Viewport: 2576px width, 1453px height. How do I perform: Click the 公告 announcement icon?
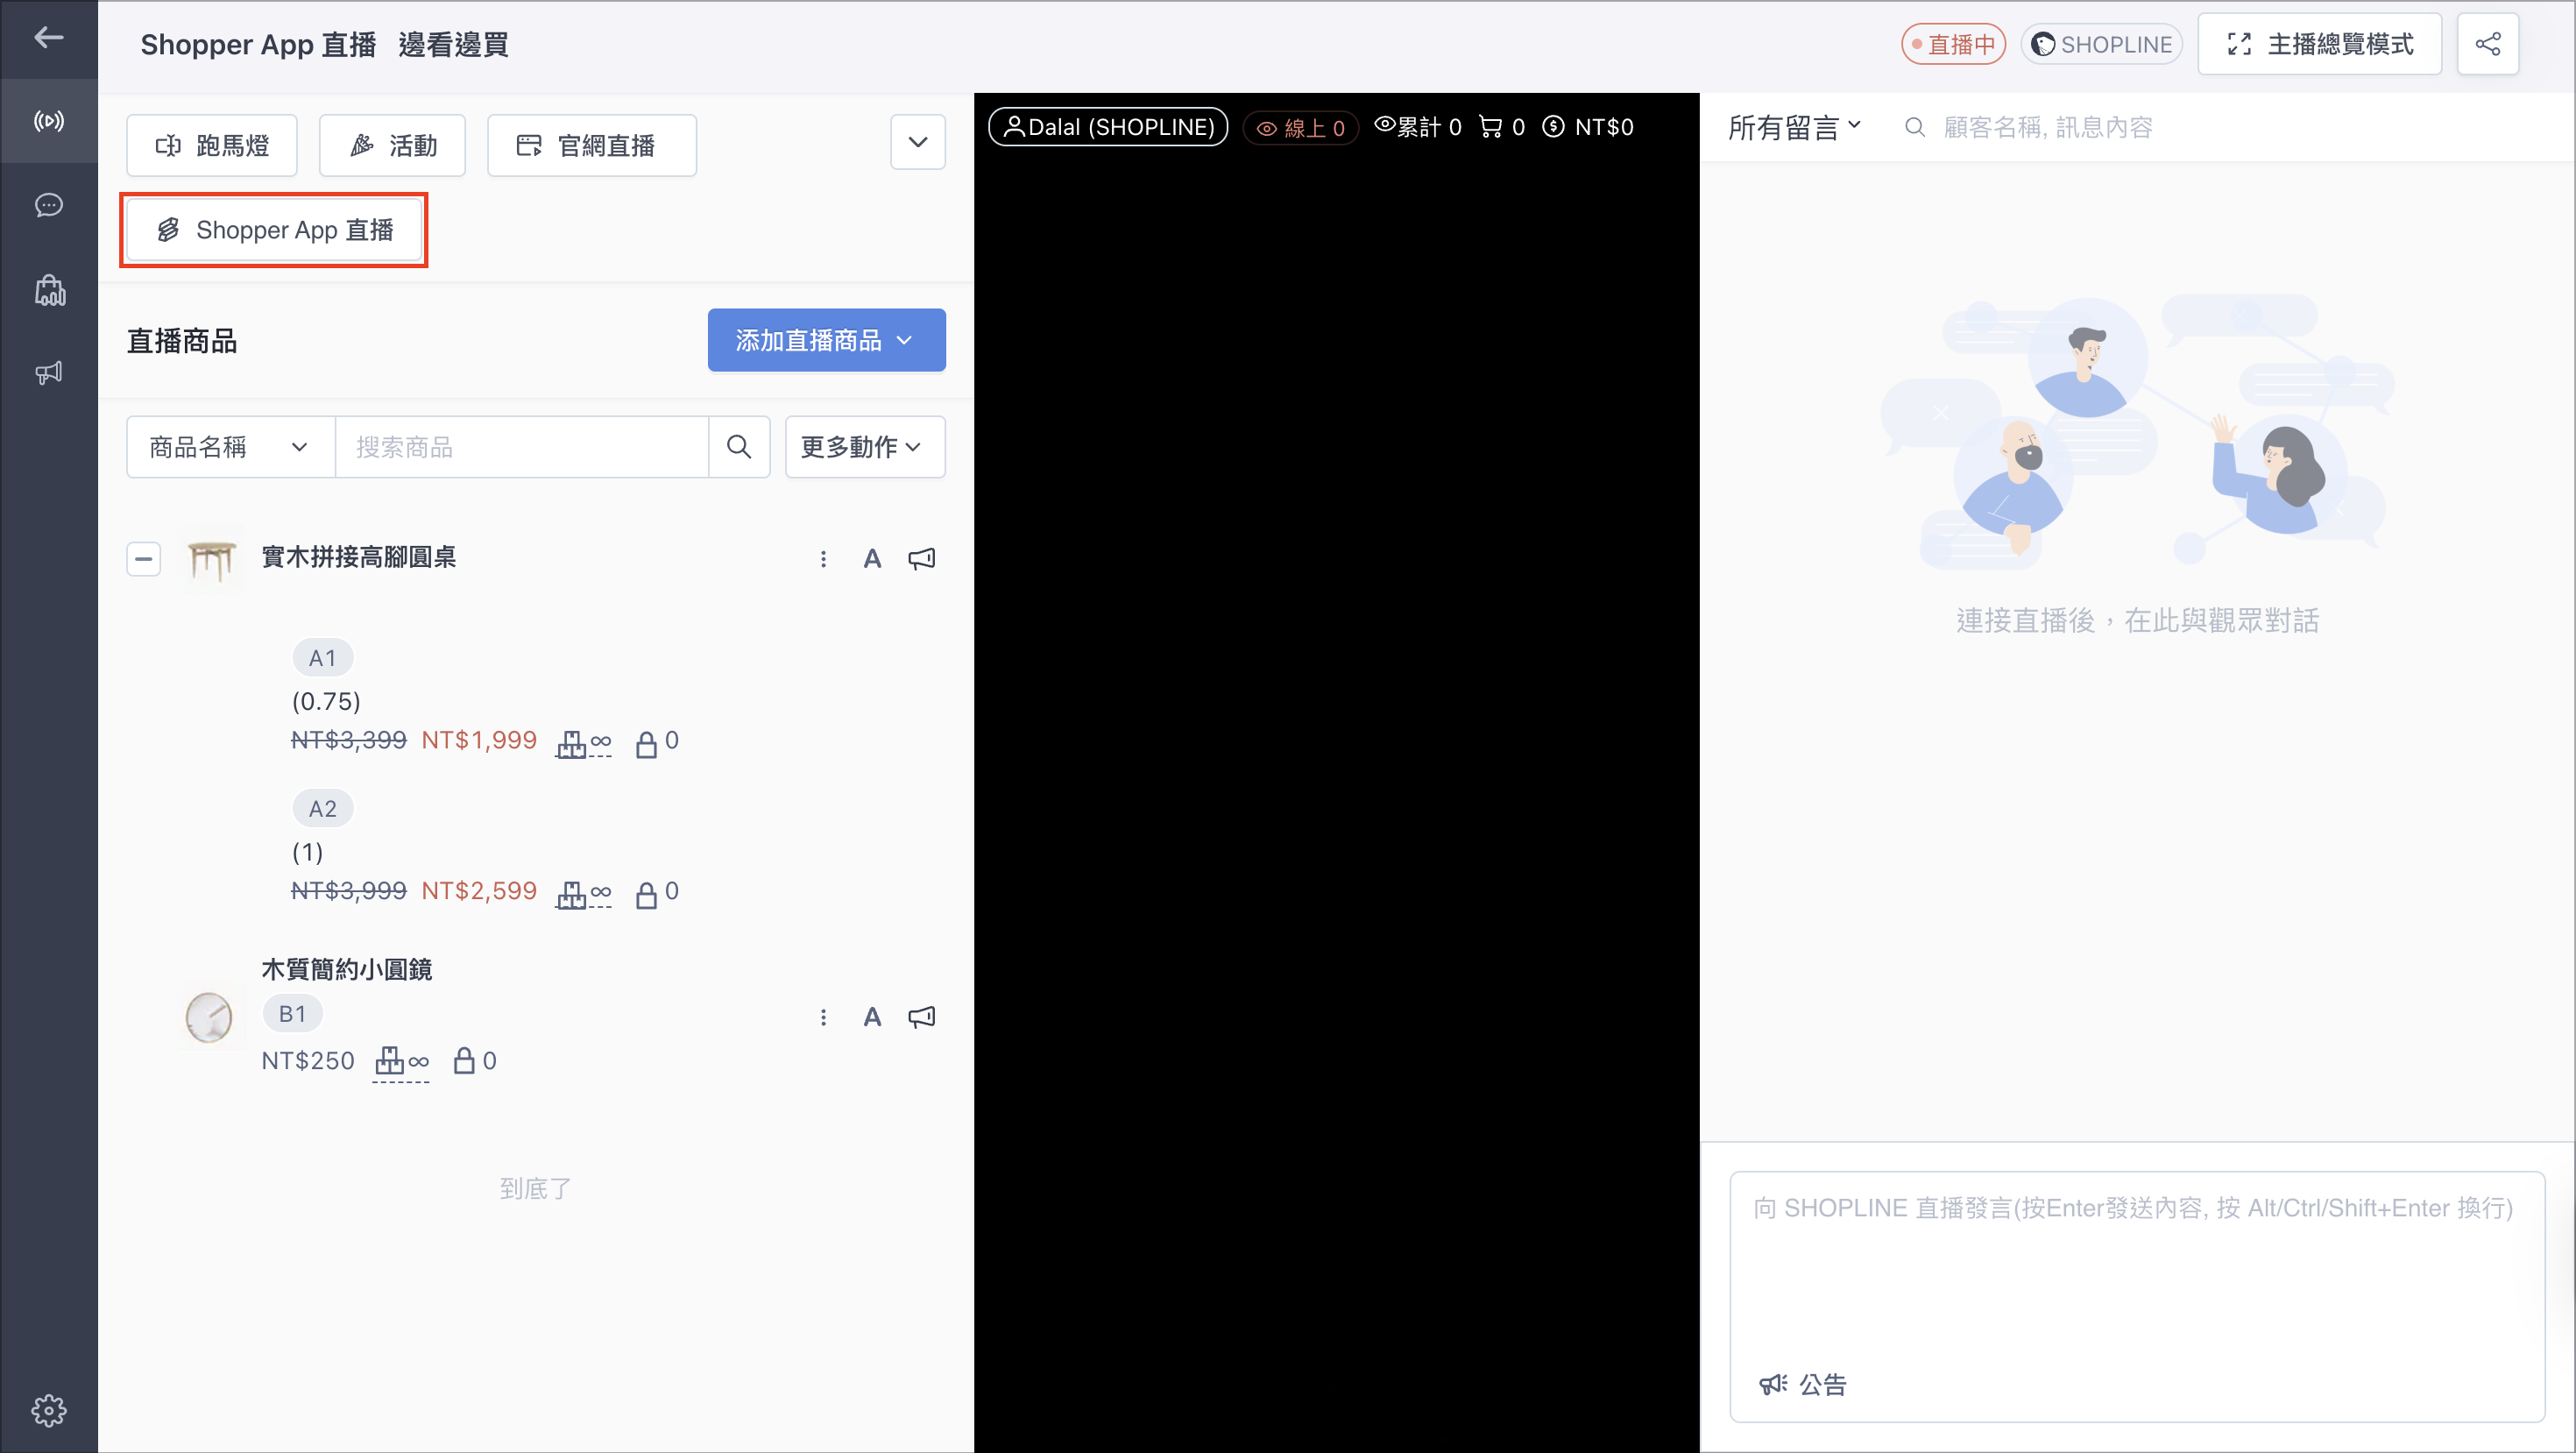tap(1773, 1384)
